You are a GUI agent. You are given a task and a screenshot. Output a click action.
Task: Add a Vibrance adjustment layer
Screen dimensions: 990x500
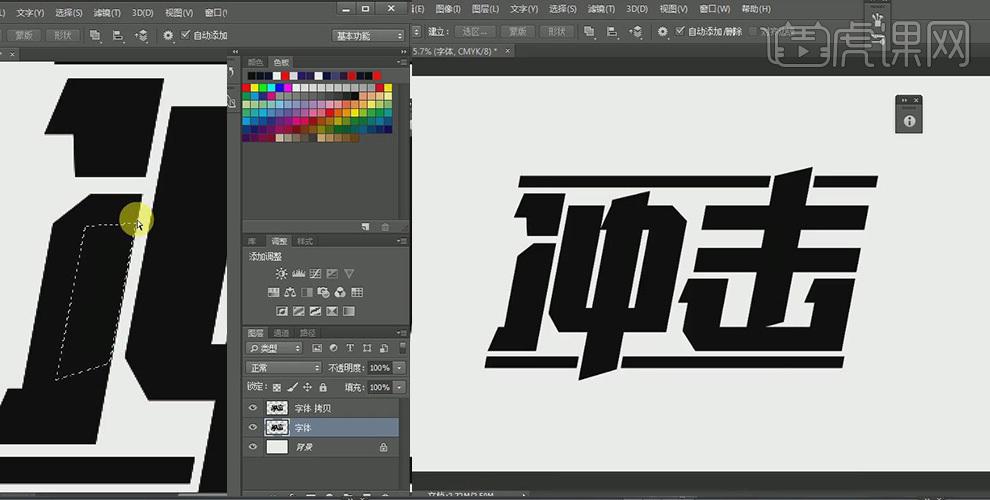349,274
